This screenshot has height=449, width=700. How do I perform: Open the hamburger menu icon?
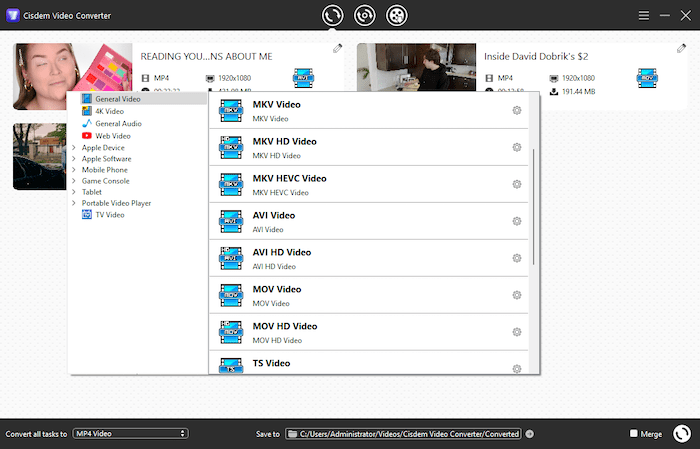(644, 16)
